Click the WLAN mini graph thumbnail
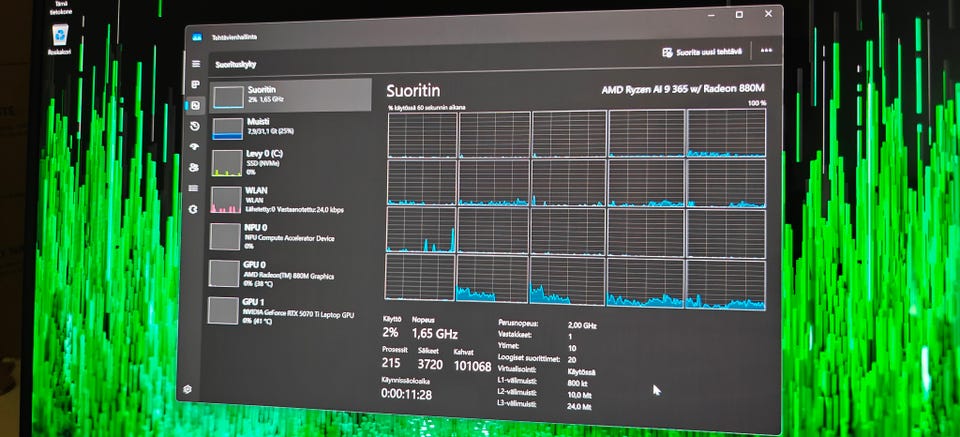Screen dimensions: 960x437 pos(226,200)
